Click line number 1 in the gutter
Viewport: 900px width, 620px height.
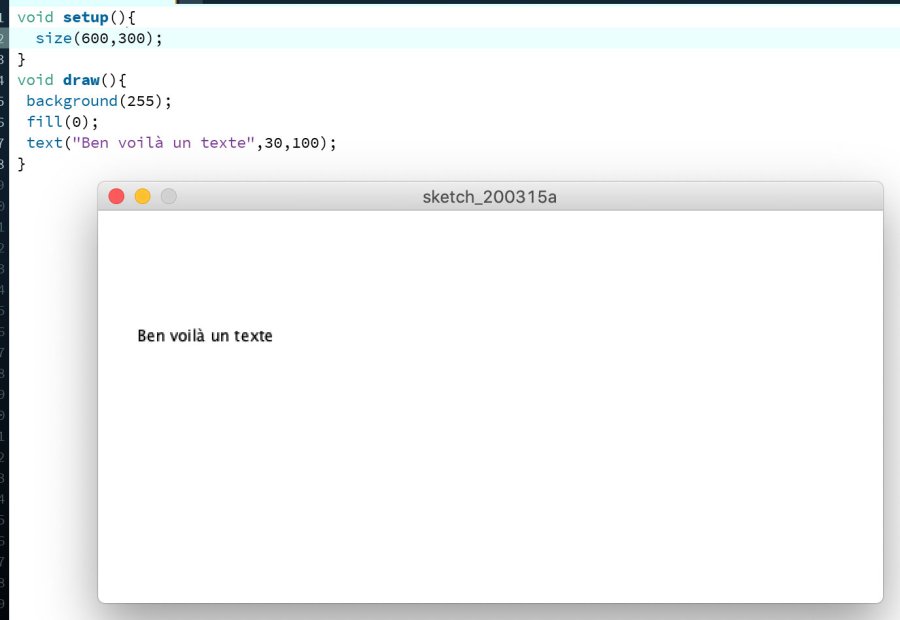coord(4,17)
